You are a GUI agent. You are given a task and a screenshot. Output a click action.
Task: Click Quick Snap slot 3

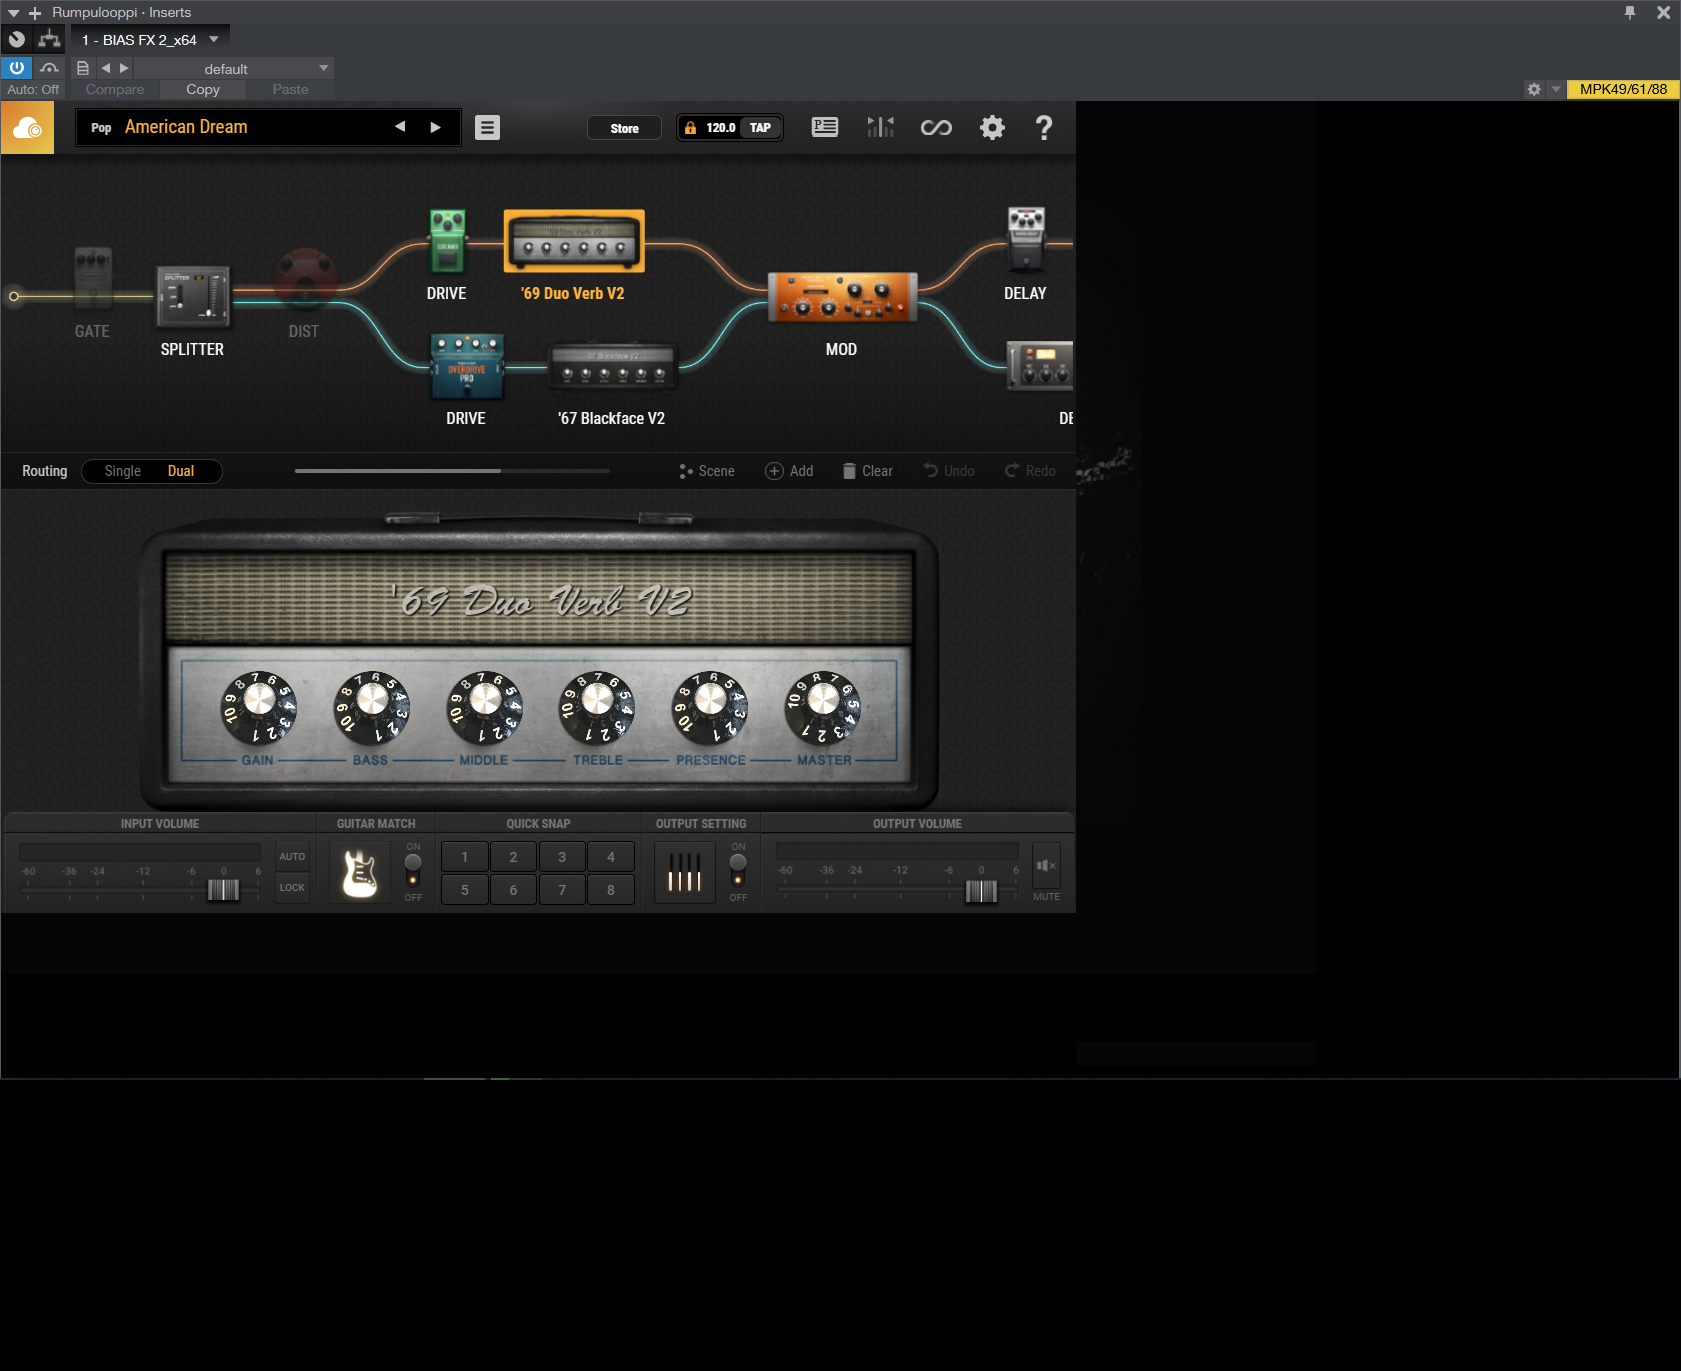click(x=562, y=857)
